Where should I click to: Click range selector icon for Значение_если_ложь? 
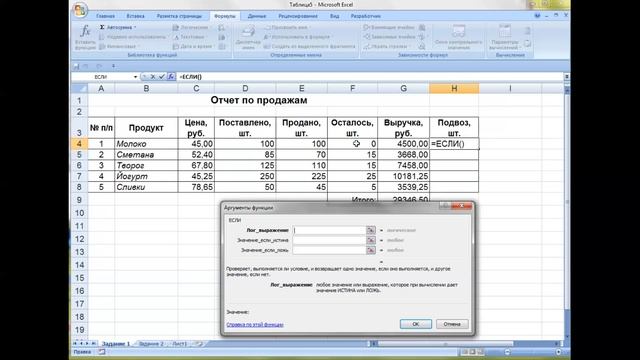tap(371, 250)
